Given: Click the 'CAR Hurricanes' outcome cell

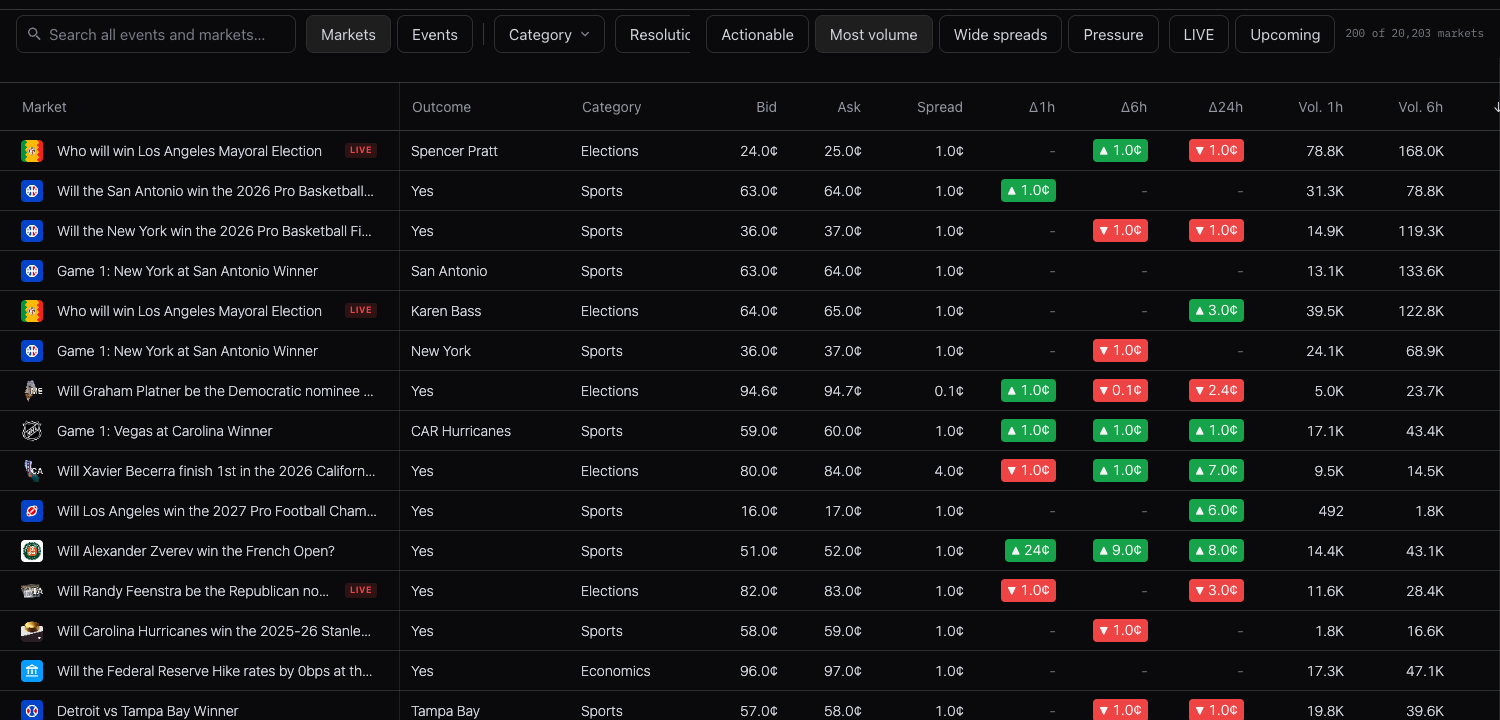Looking at the screenshot, I should tap(461, 431).
